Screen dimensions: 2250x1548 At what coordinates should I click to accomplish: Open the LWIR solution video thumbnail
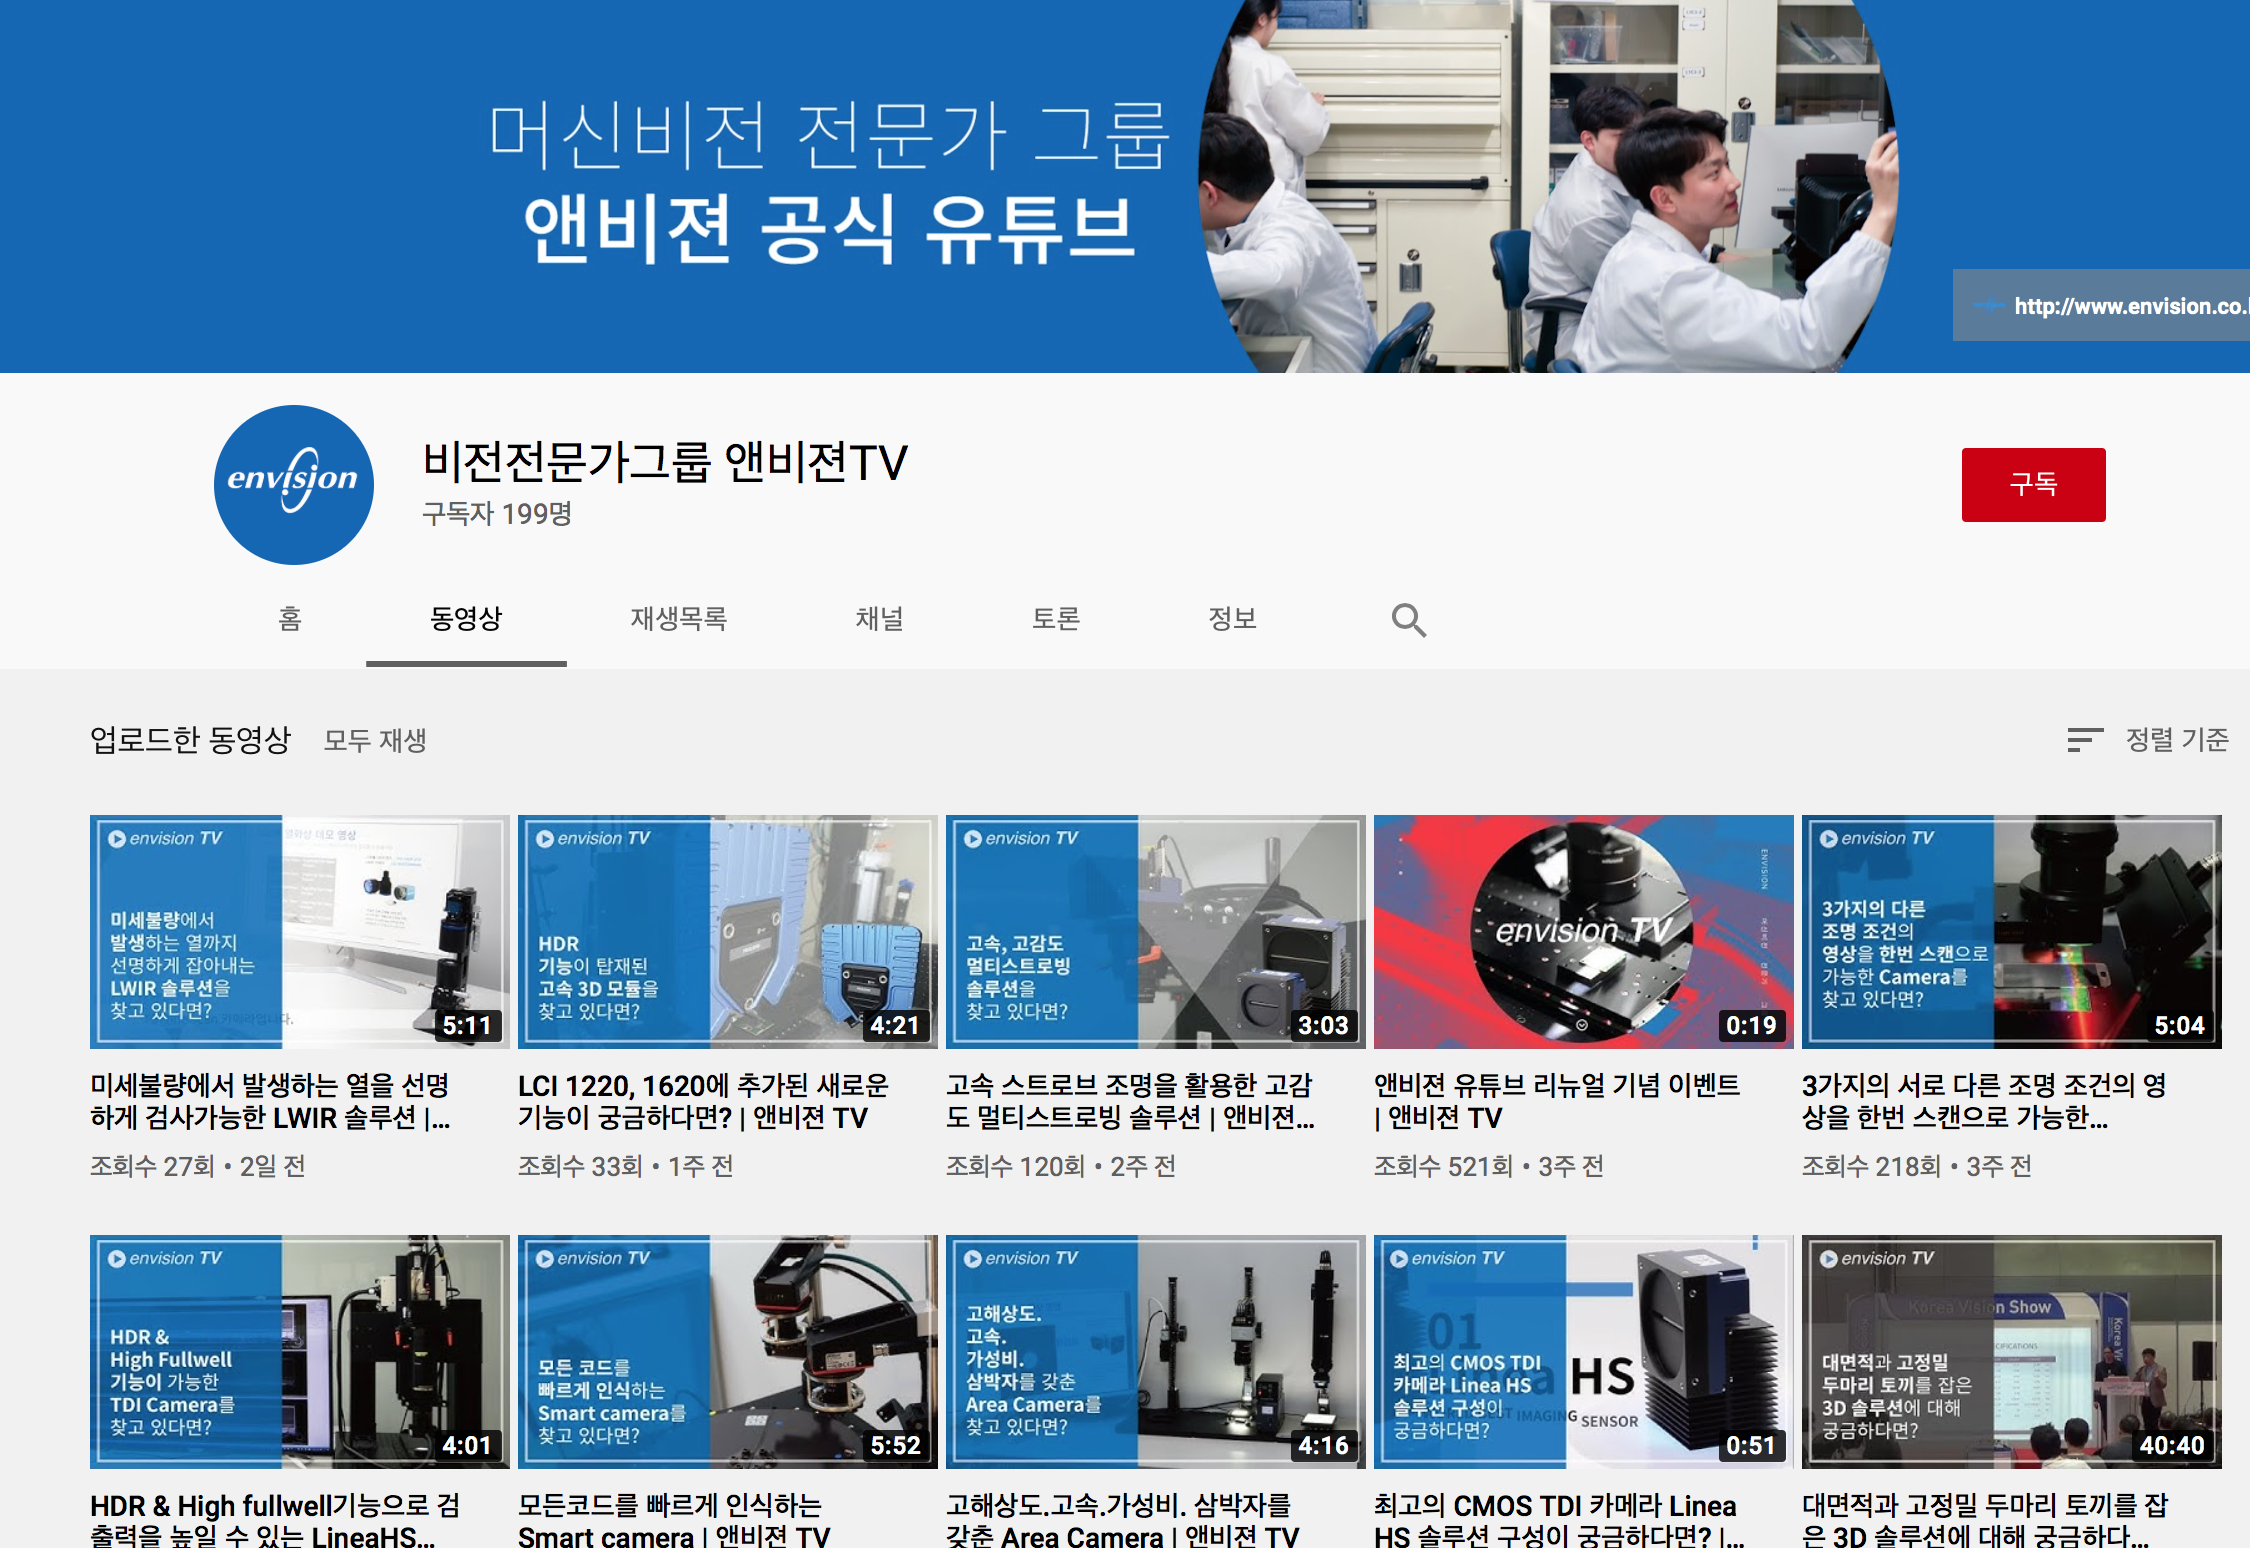coord(299,931)
